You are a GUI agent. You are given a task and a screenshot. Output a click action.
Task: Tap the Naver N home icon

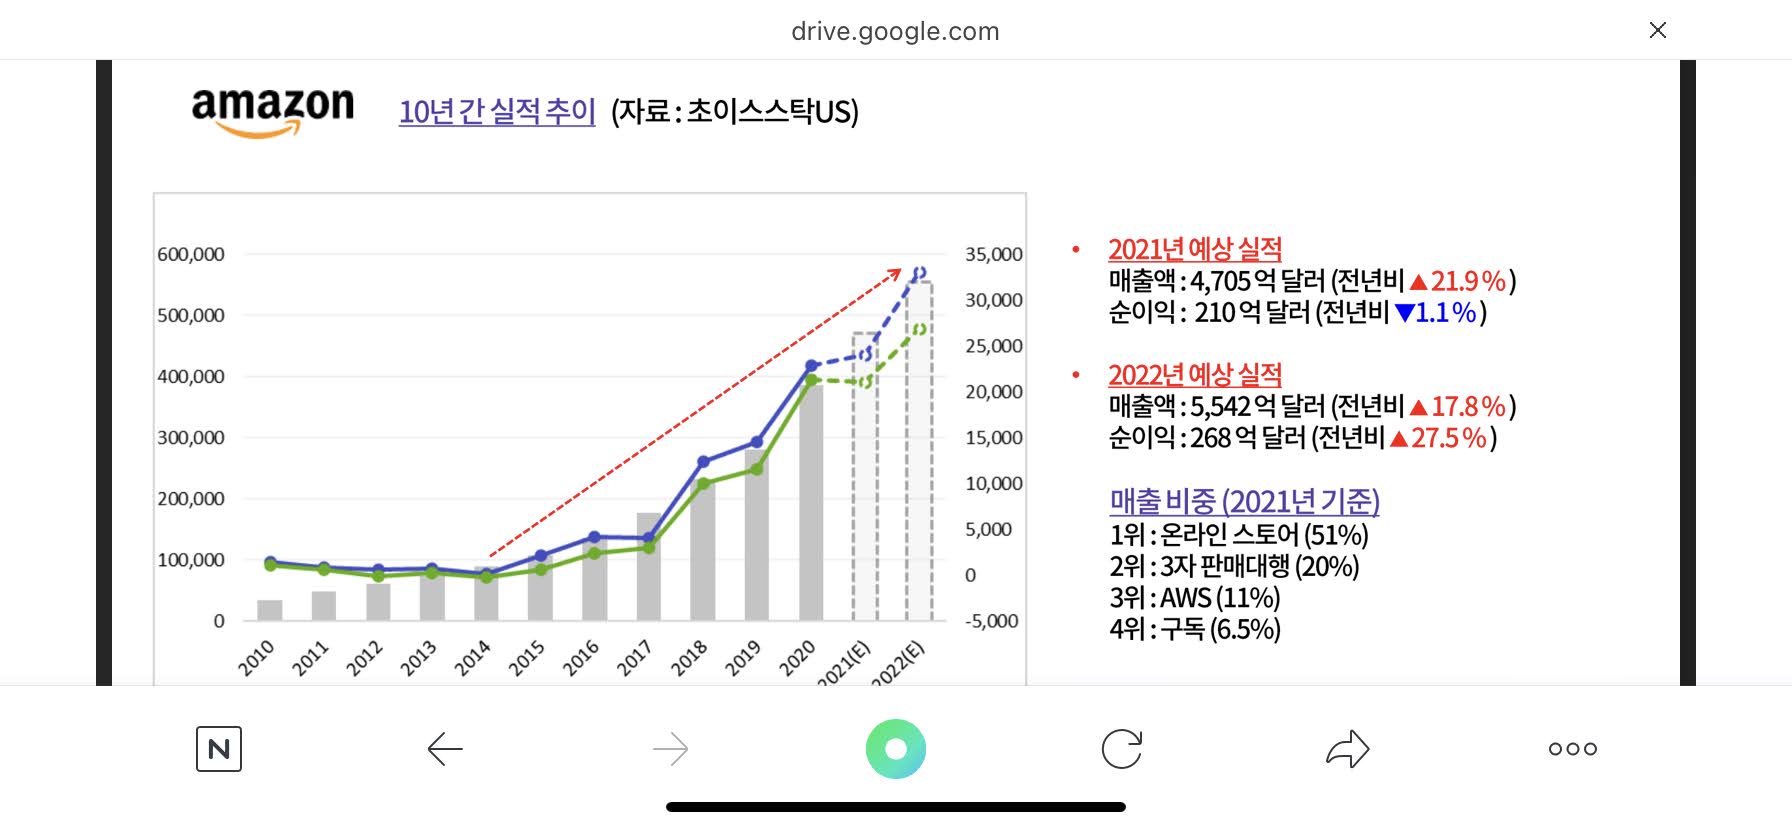click(219, 749)
